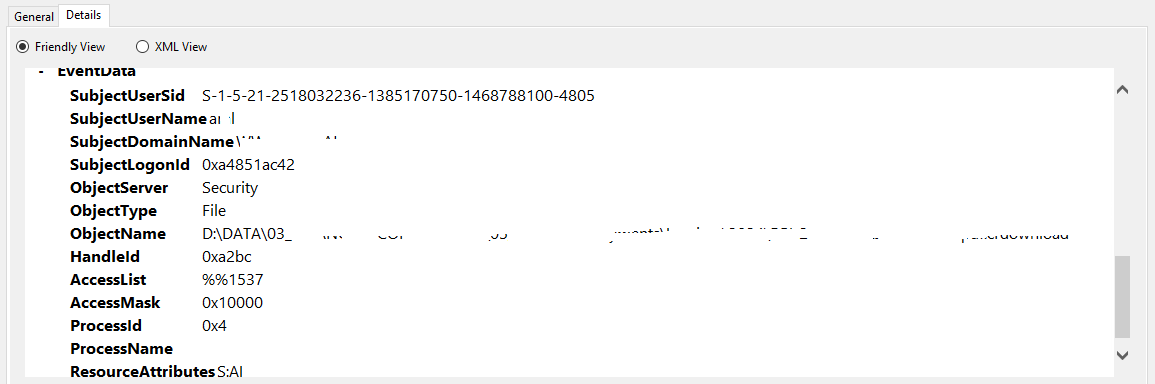Select the AccessMask value 0x10000
Viewport: 1155px width, 384px height.
click(x=232, y=303)
